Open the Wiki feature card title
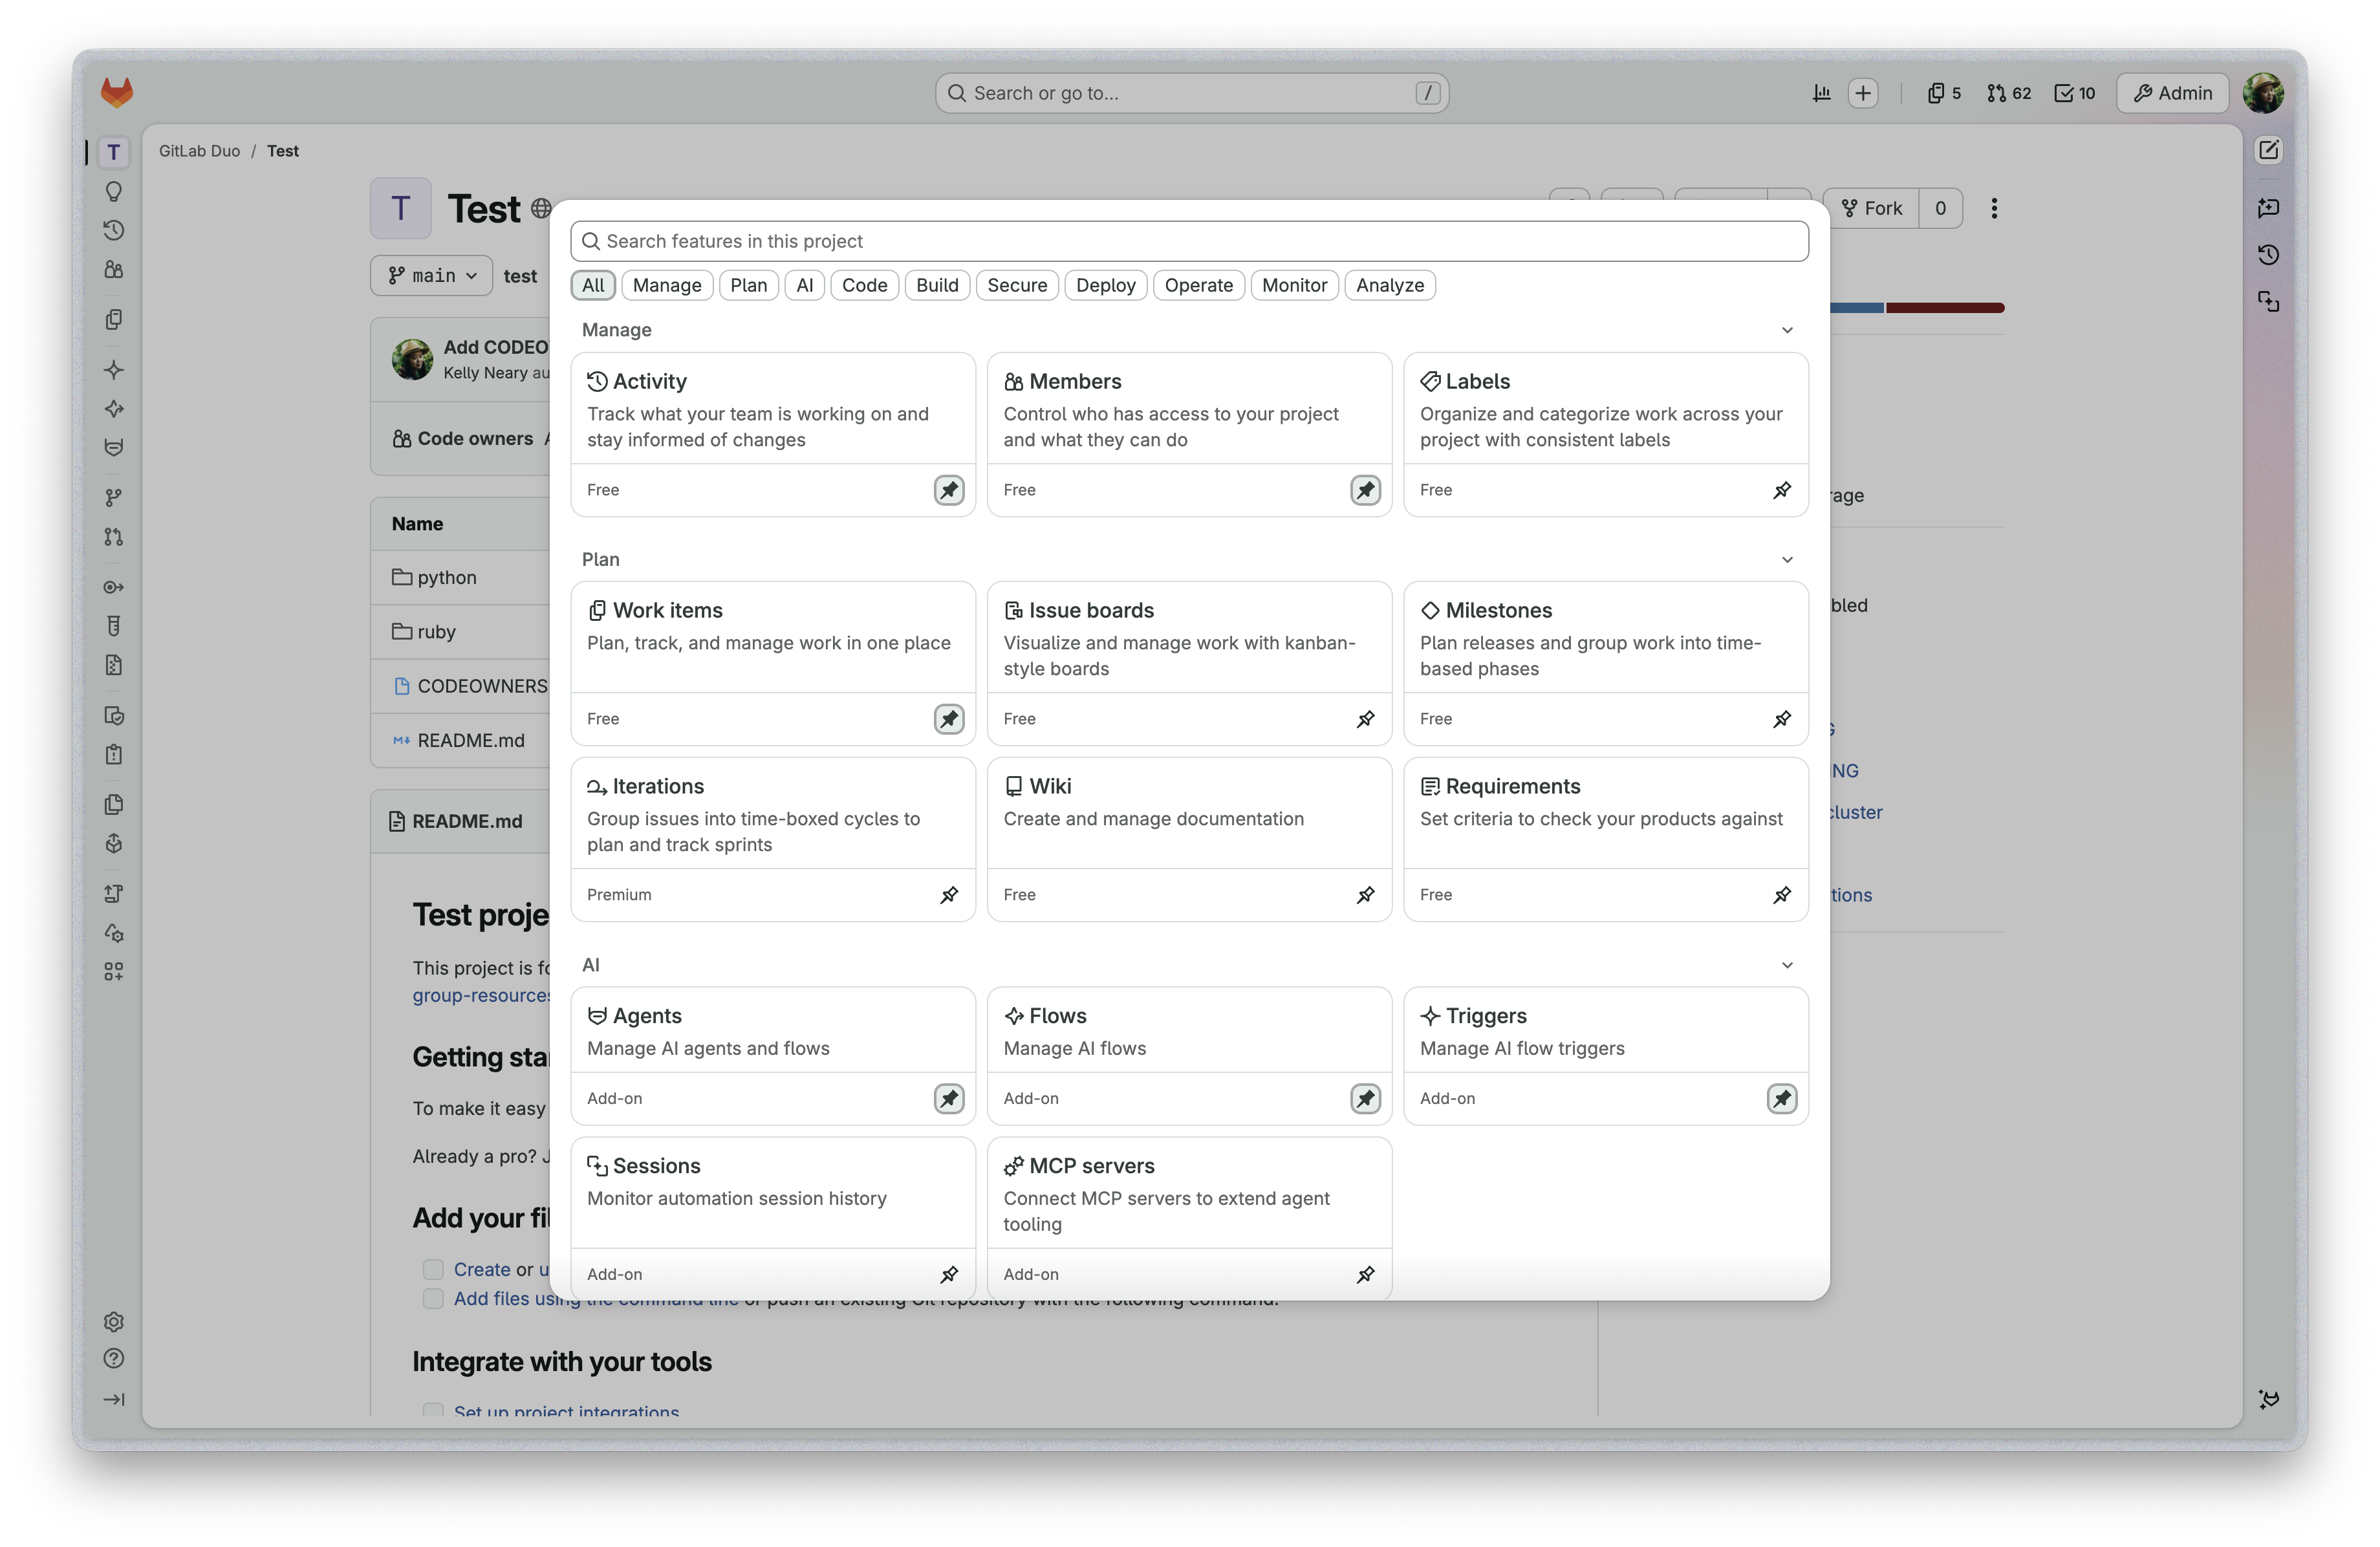 [1050, 786]
